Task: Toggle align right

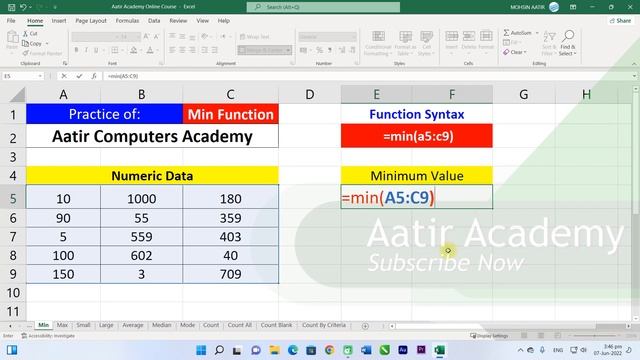Action: 192,50
